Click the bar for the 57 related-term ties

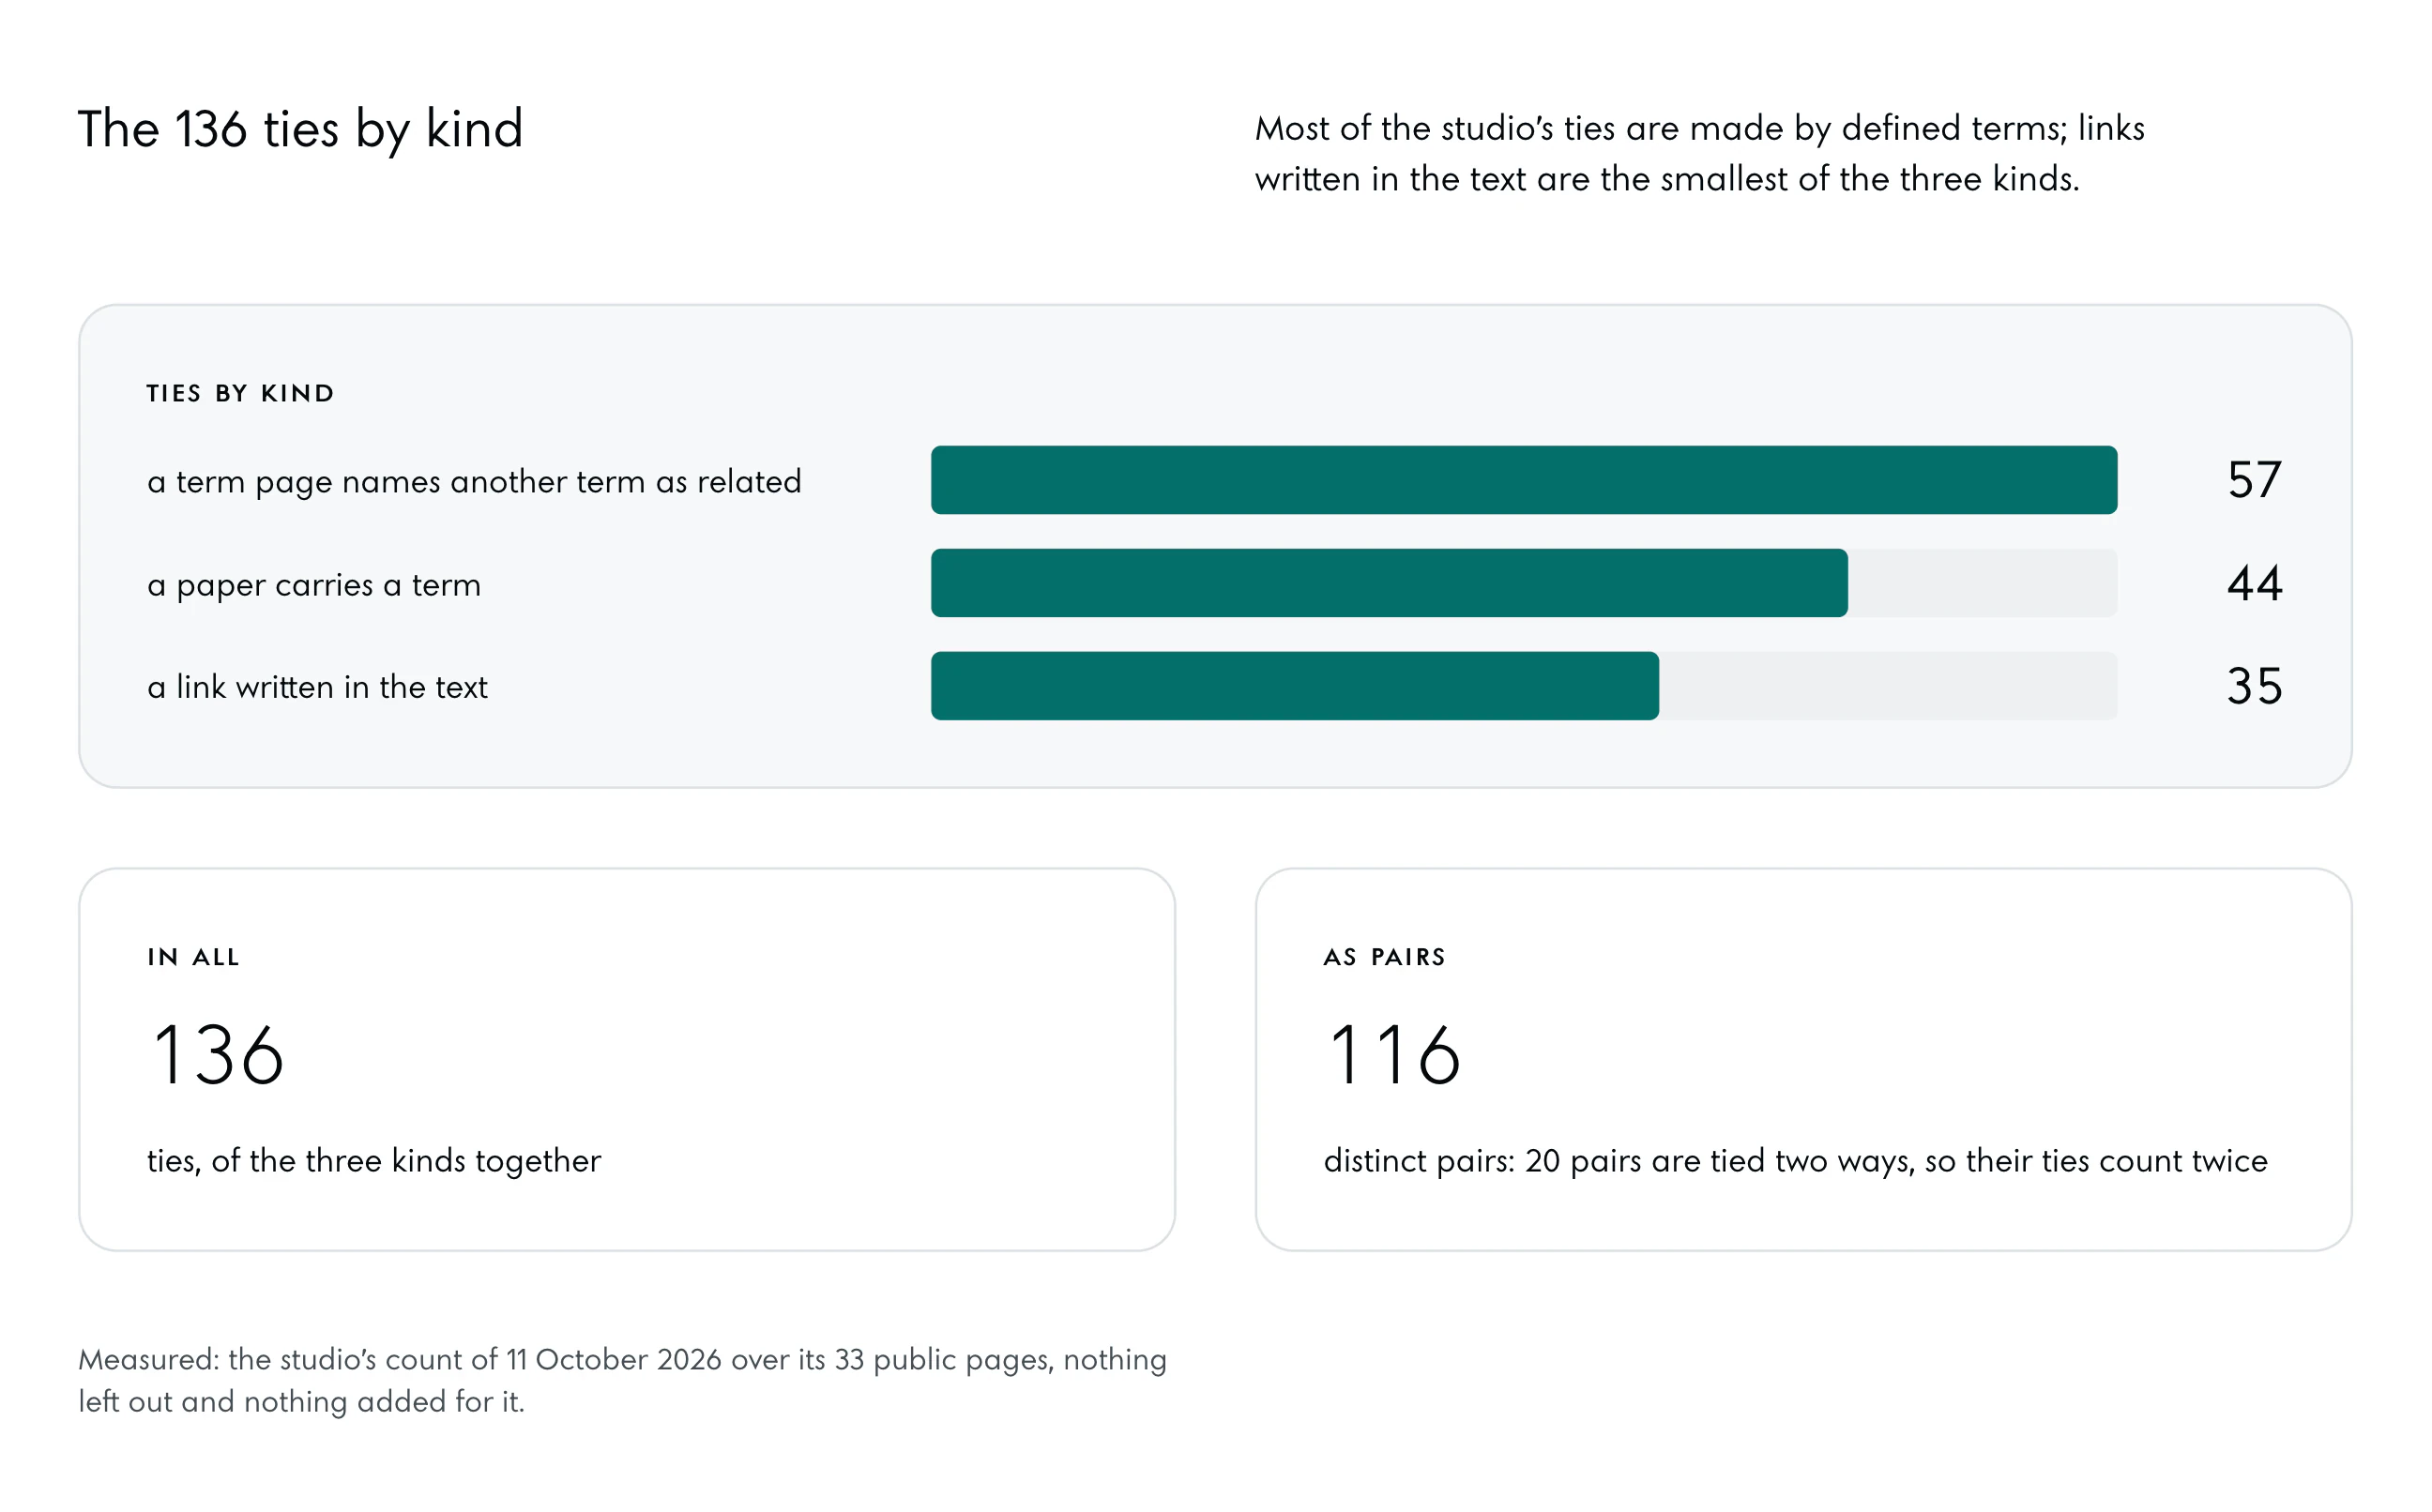click(1524, 480)
